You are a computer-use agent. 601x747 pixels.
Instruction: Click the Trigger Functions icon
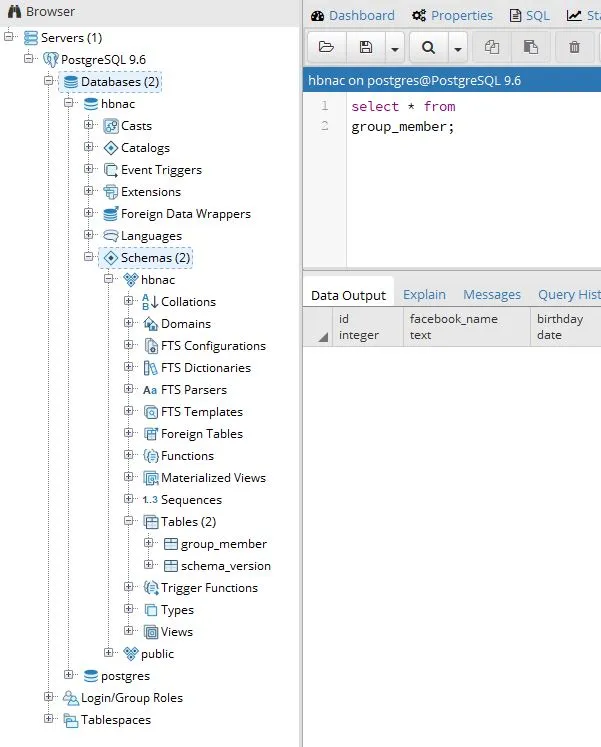pyautogui.click(x=150, y=588)
